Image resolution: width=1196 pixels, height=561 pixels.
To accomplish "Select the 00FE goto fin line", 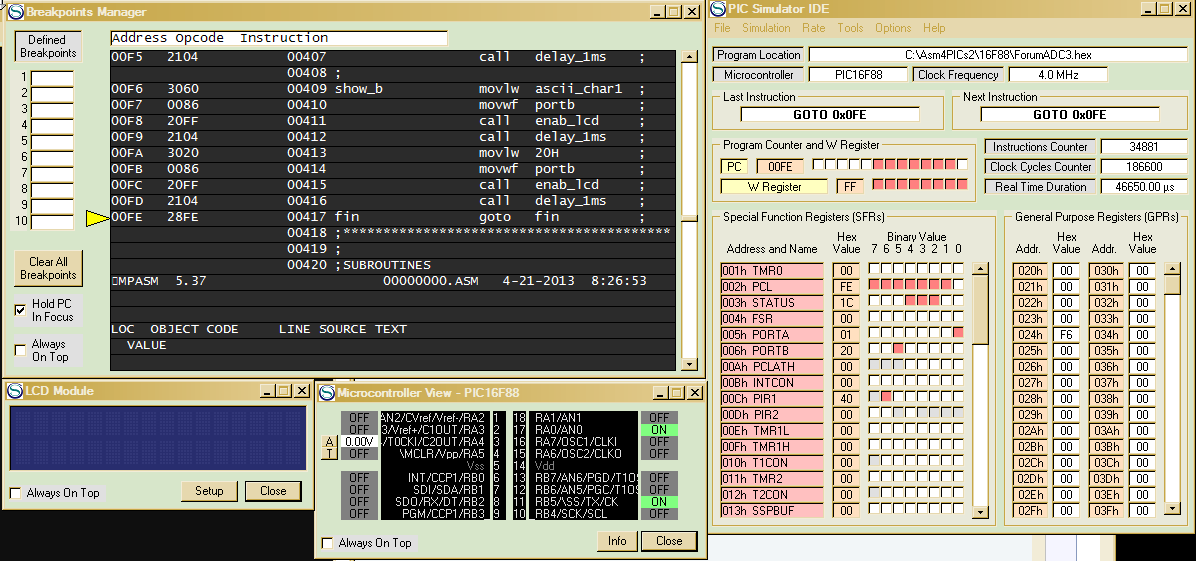I will point(393,218).
